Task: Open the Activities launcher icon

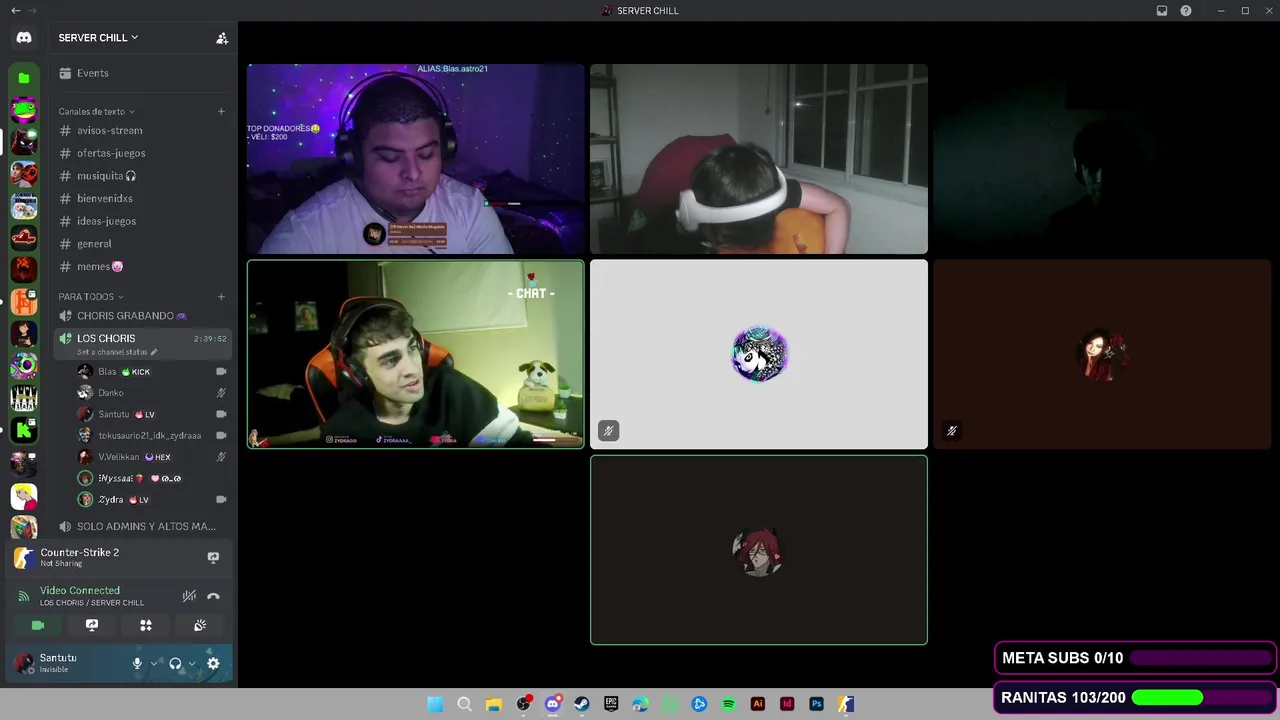Action: click(146, 625)
